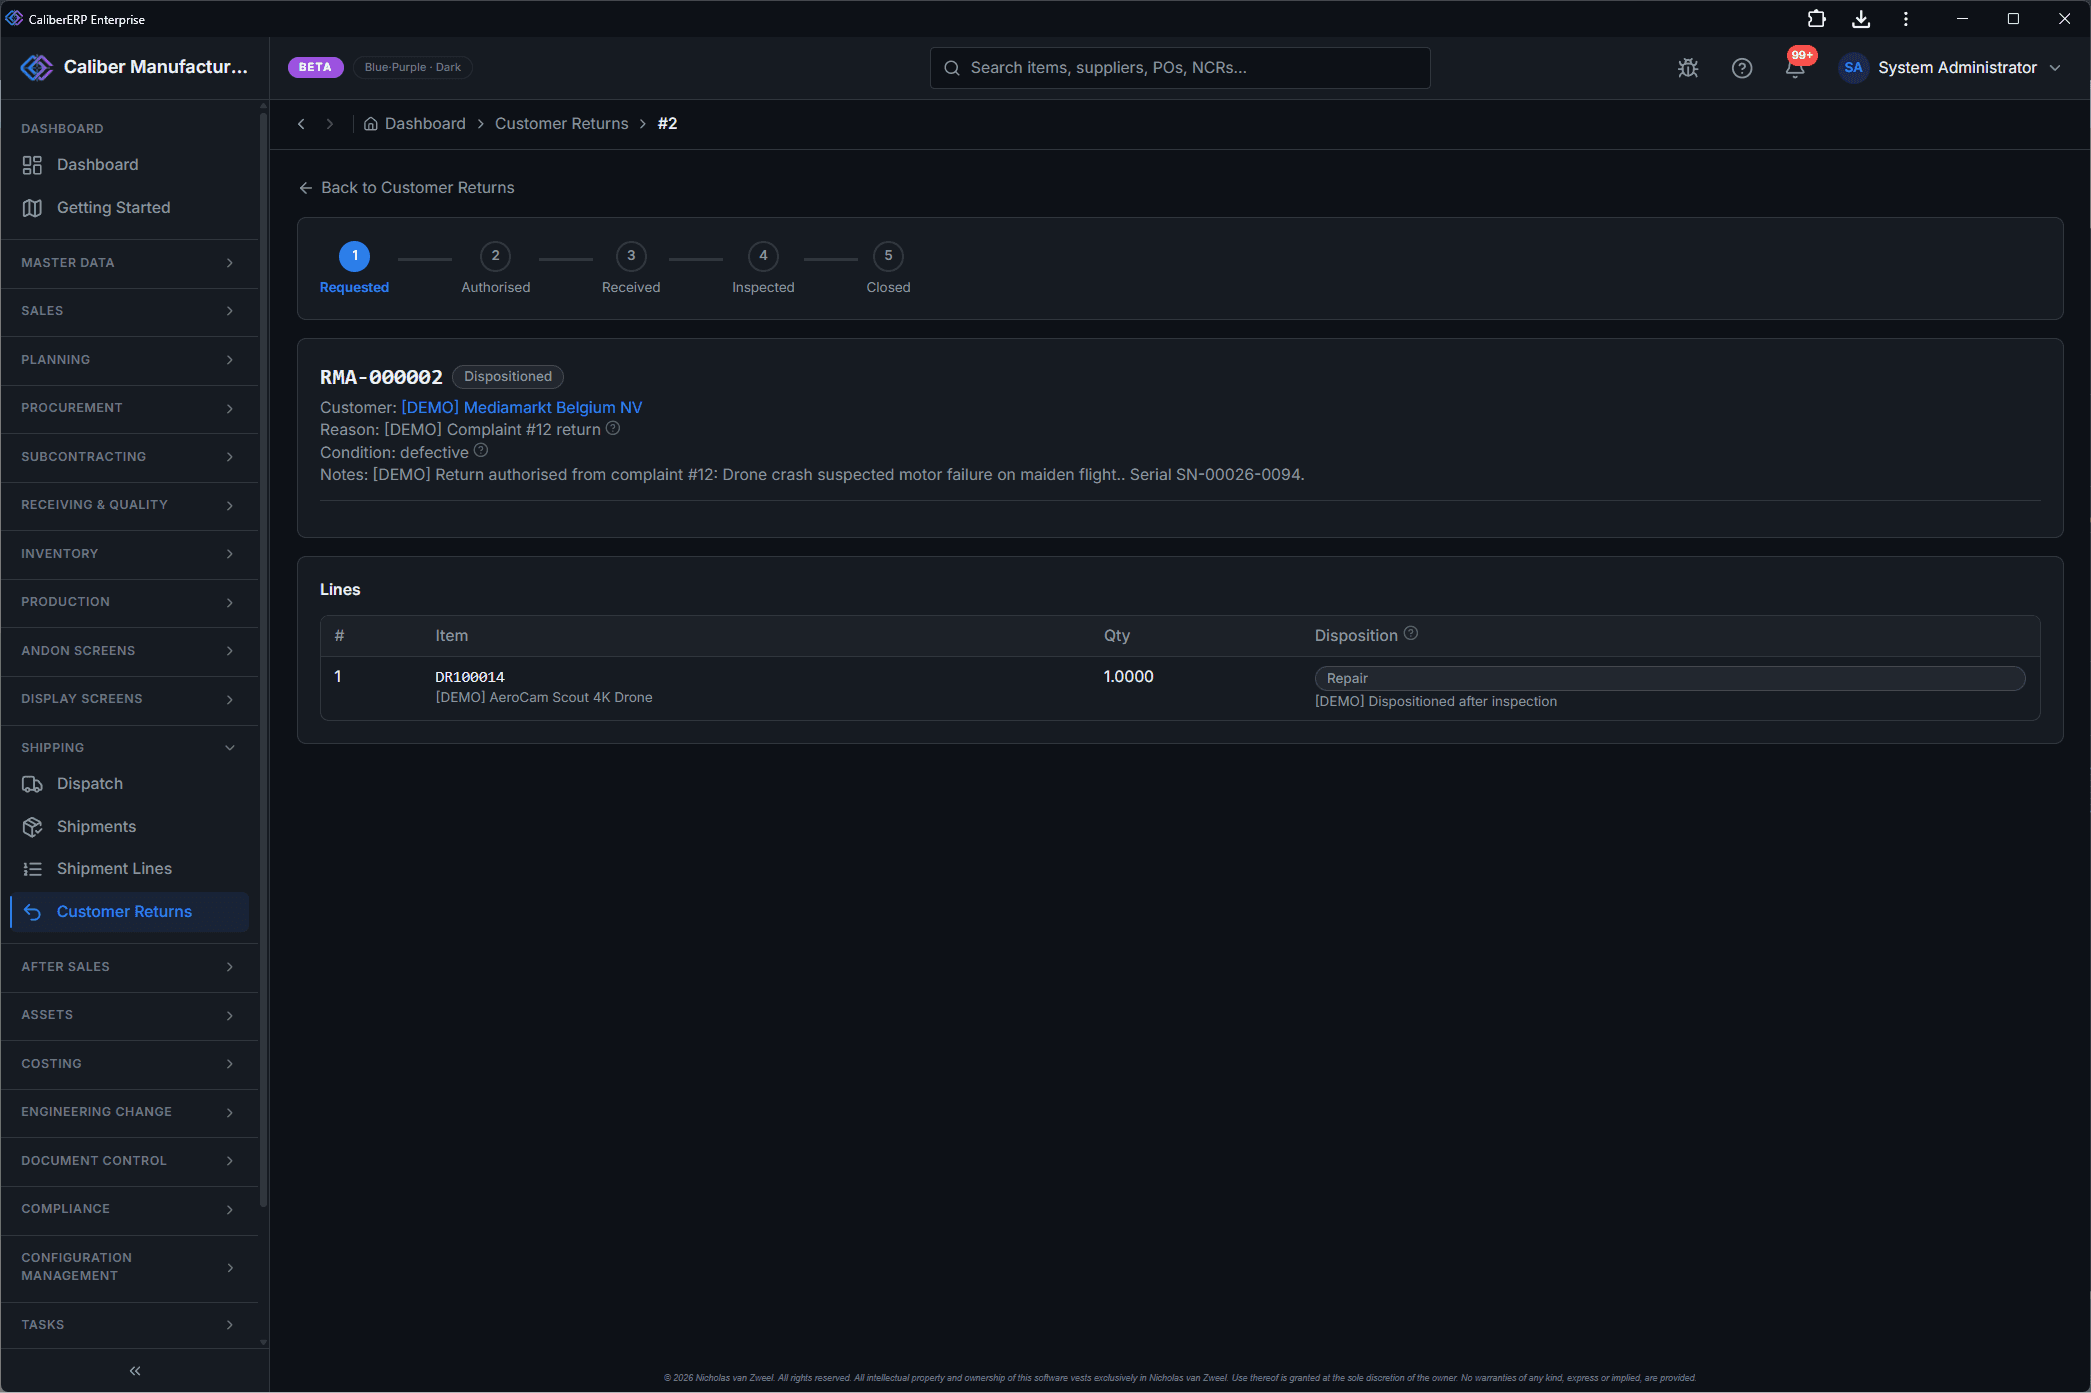Viewport: 2091px width, 1393px height.
Task: Click the help icon beside Disposition header
Action: click(x=1411, y=633)
